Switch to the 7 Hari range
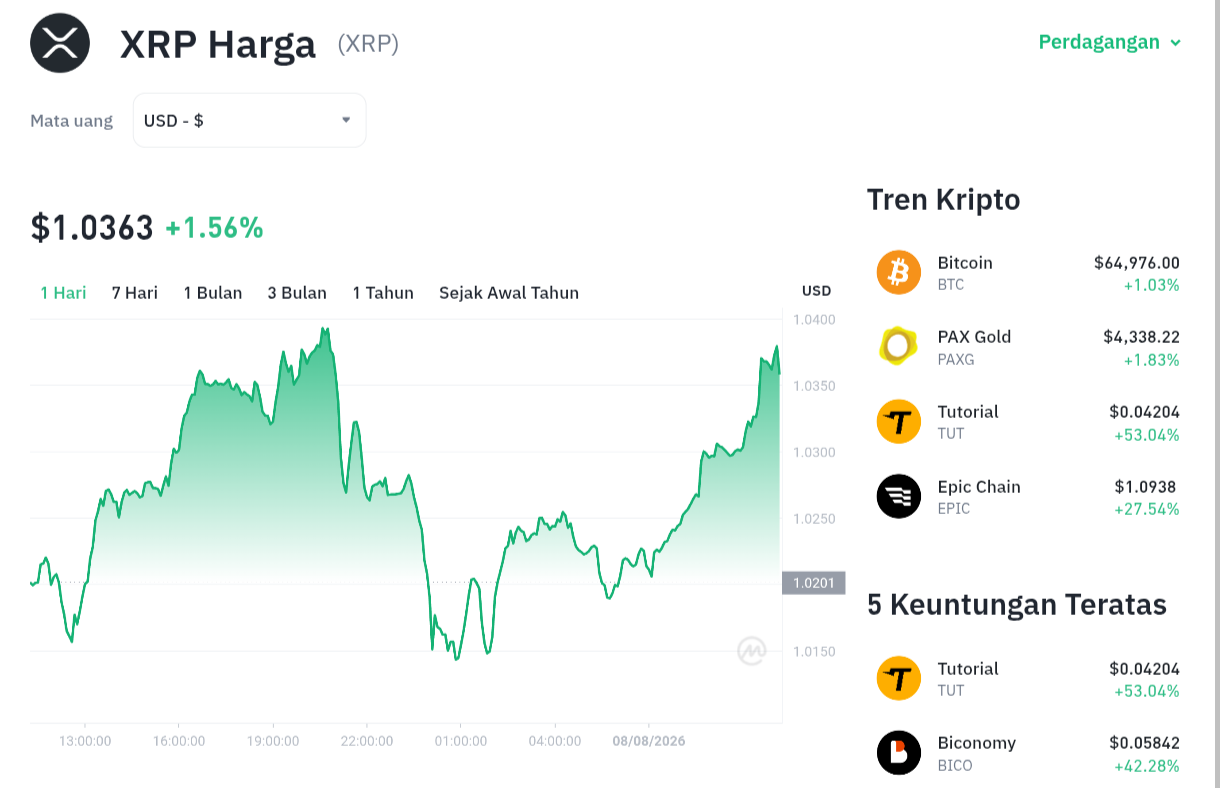 point(135,293)
